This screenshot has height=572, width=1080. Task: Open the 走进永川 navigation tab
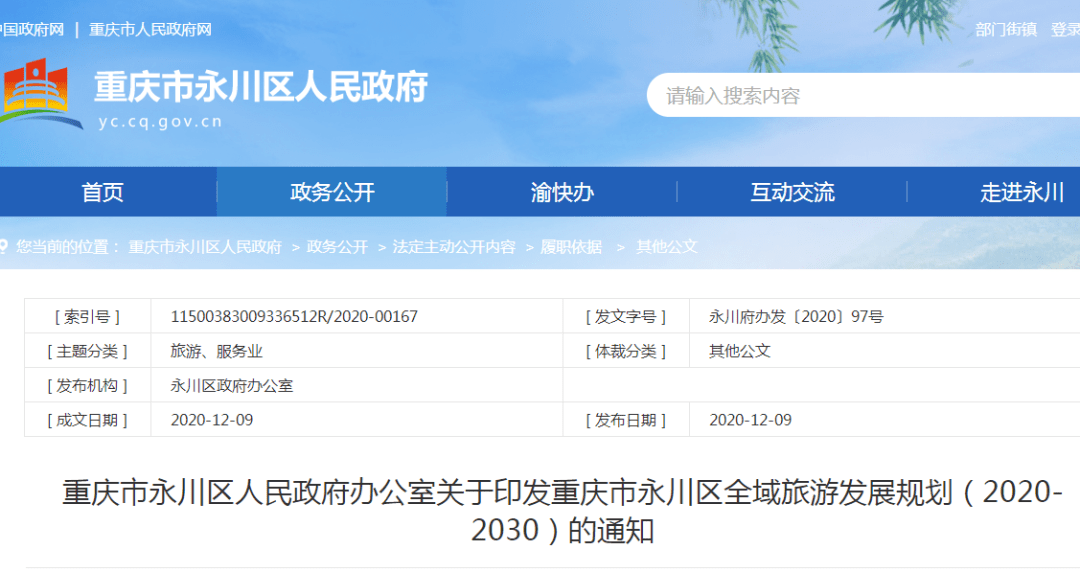[x=1022, y=192]
